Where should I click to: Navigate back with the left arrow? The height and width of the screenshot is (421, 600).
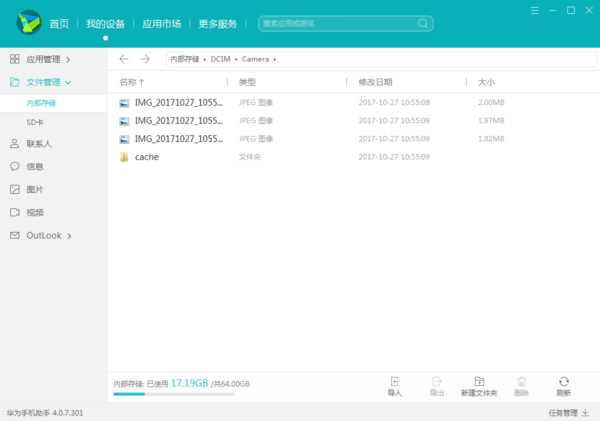click(124, 59)
